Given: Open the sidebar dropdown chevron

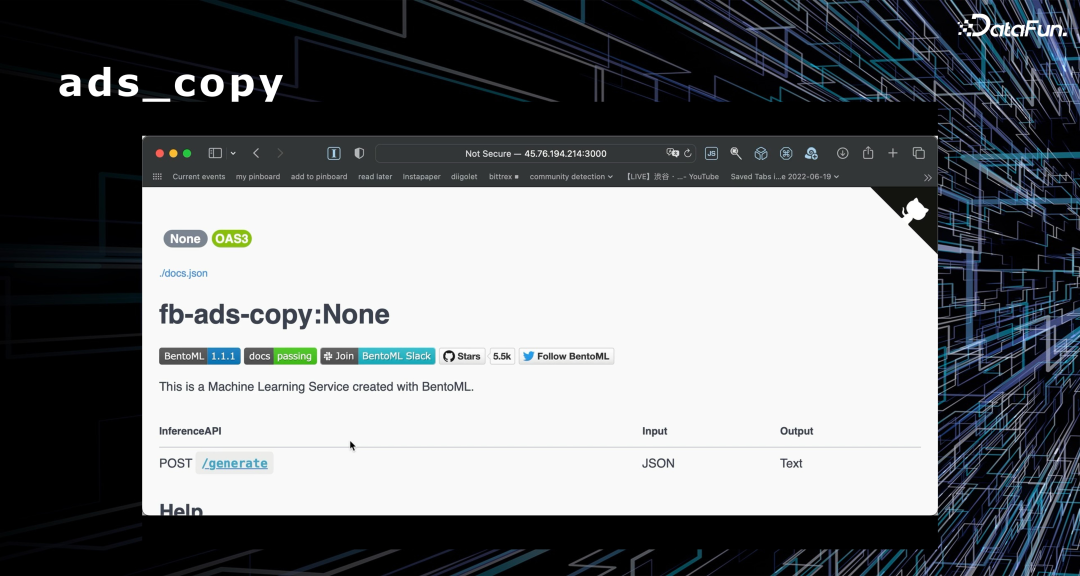Looking at the screenshot, I should [233, 153].
